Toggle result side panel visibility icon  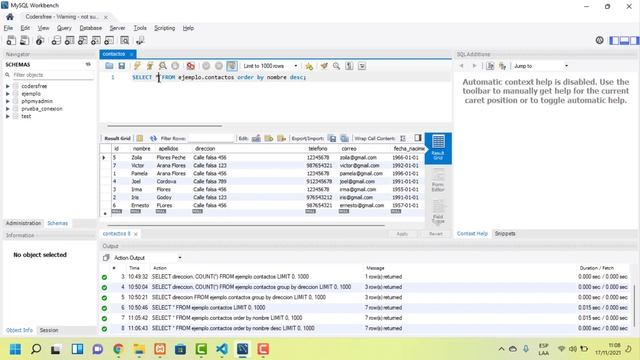[418, 138]
